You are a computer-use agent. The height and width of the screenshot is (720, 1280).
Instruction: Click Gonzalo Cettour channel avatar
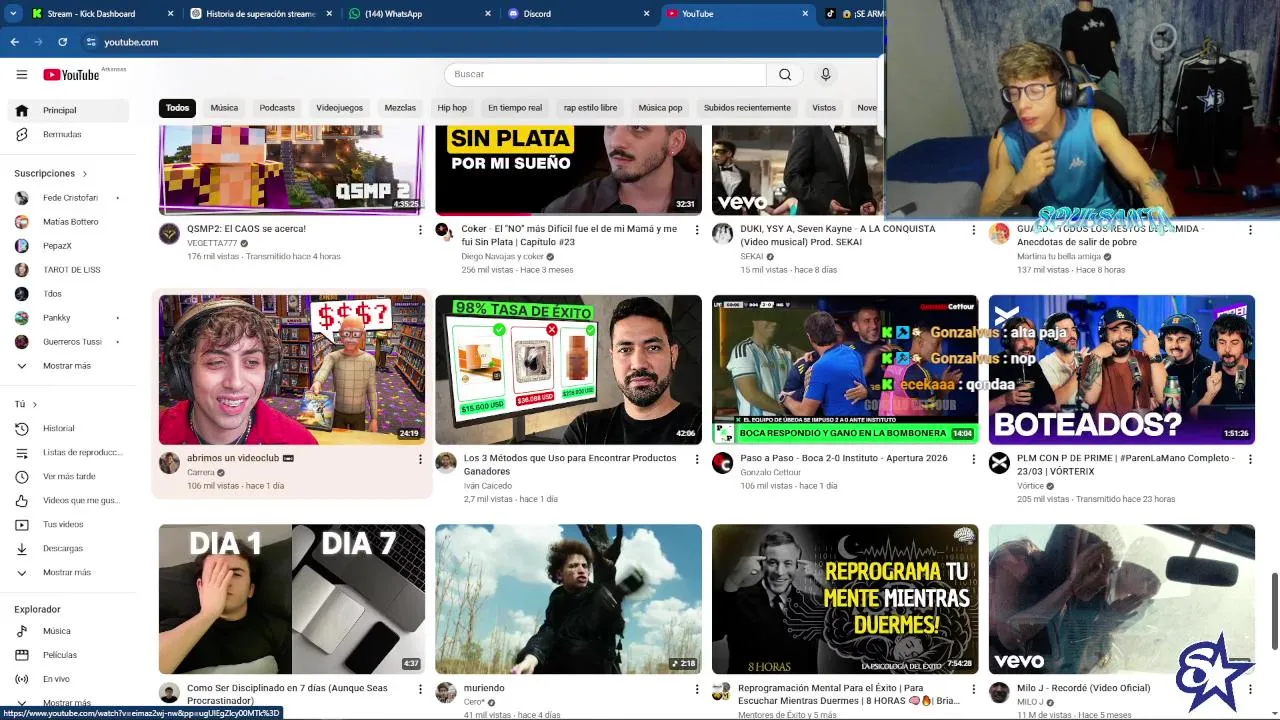click(722, 463)
